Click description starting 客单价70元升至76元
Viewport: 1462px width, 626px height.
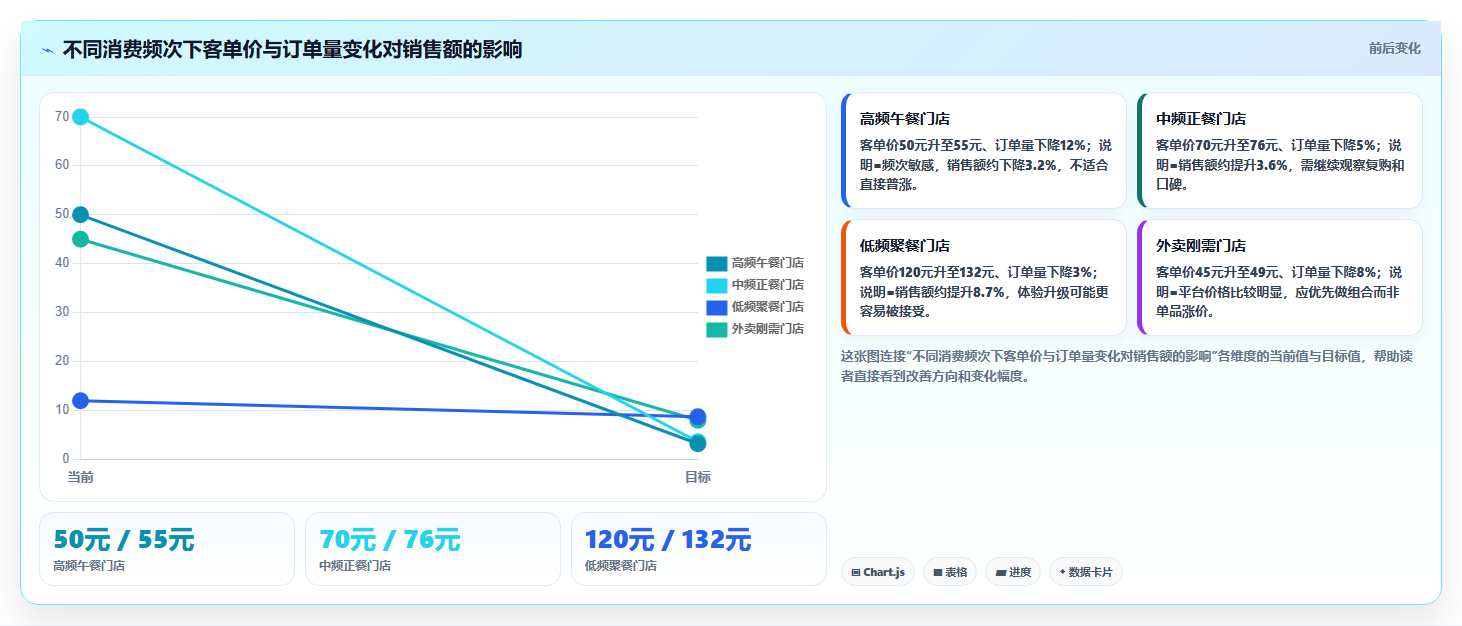coord(1281,165)
